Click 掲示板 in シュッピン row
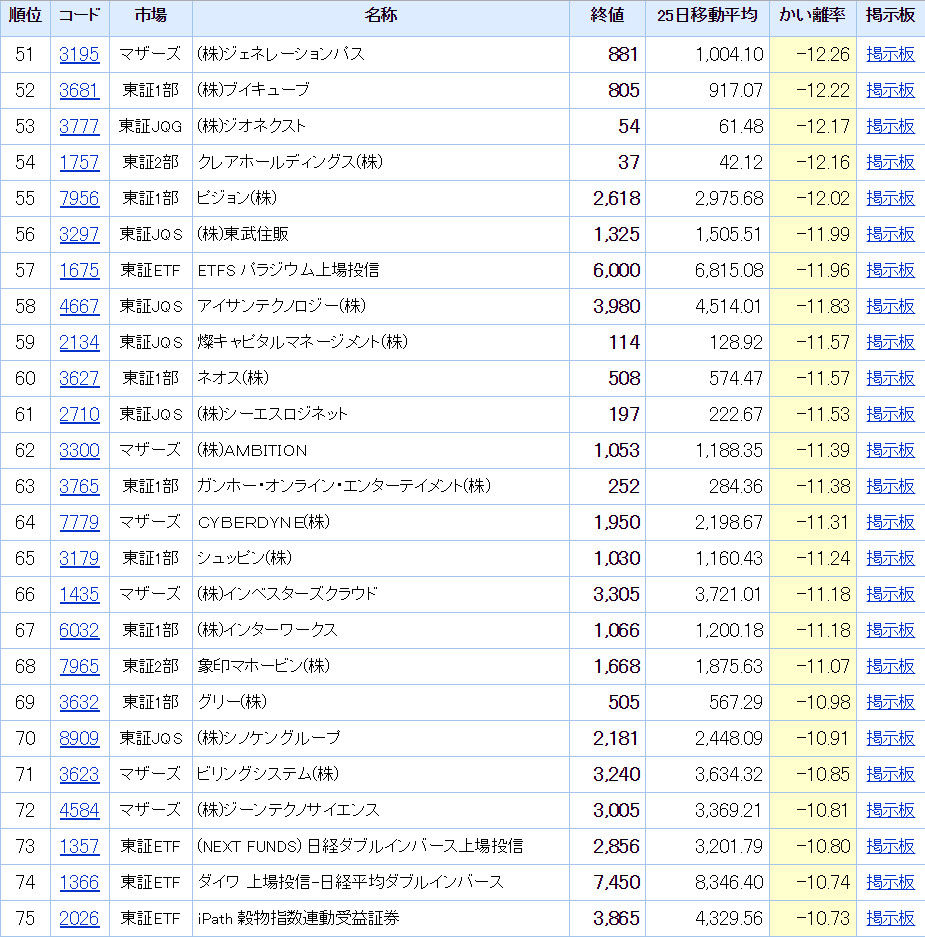925x937 pixels. coord(890,558)
